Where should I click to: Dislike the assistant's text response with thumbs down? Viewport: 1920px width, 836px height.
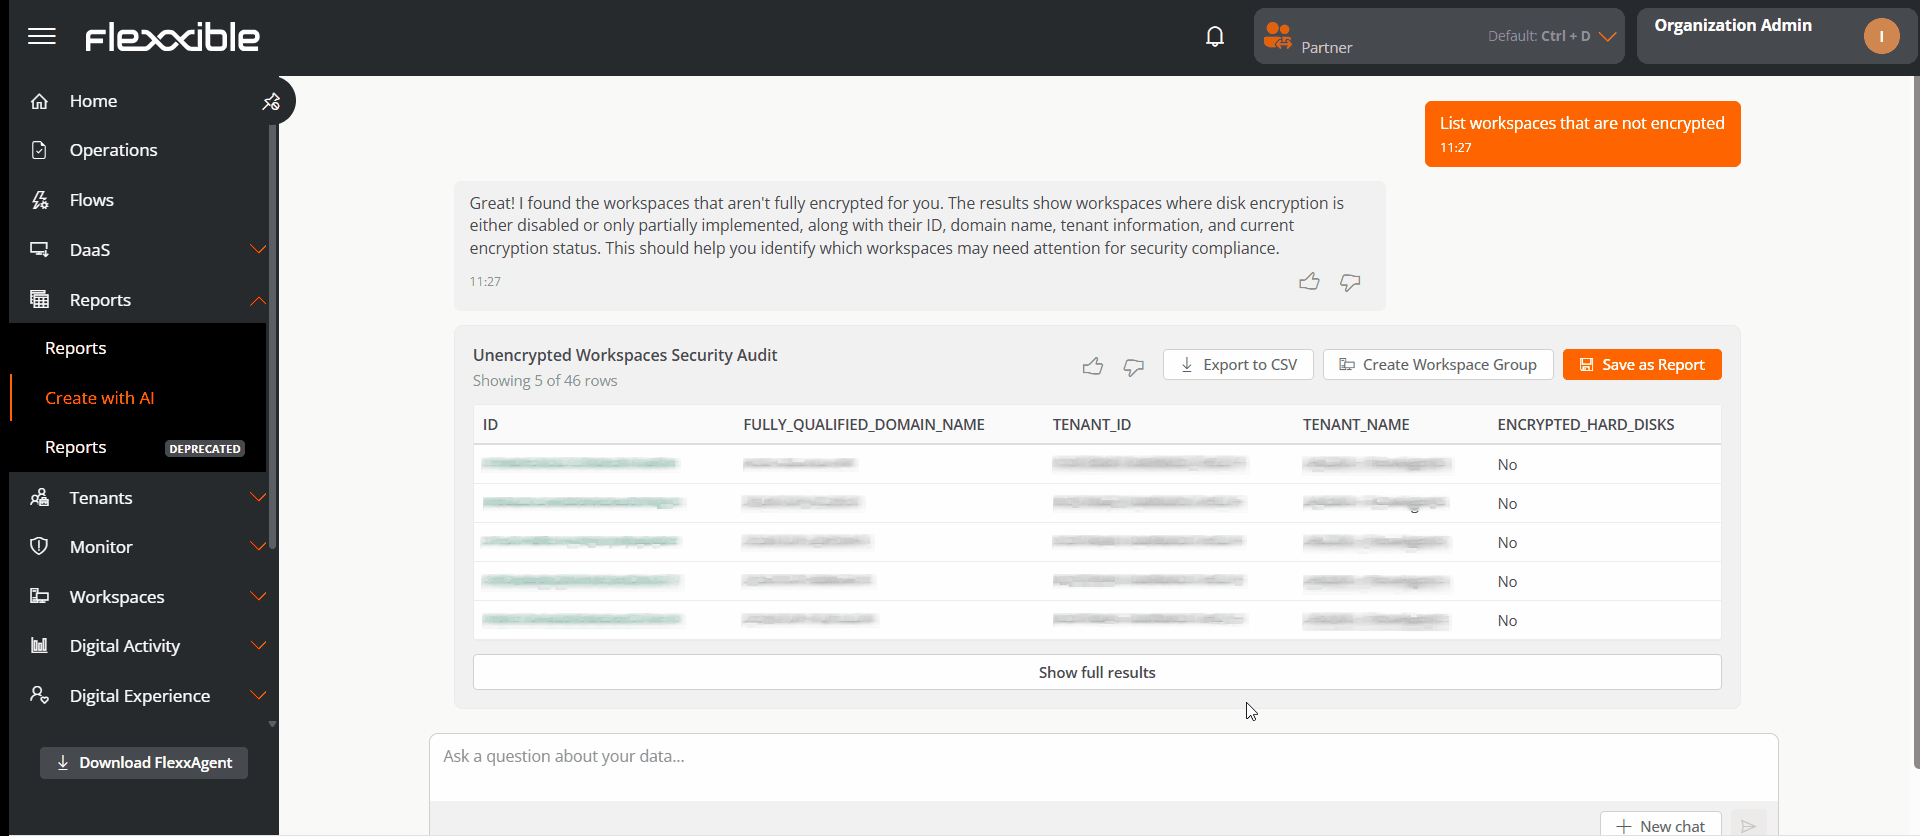click(1350, 283)
